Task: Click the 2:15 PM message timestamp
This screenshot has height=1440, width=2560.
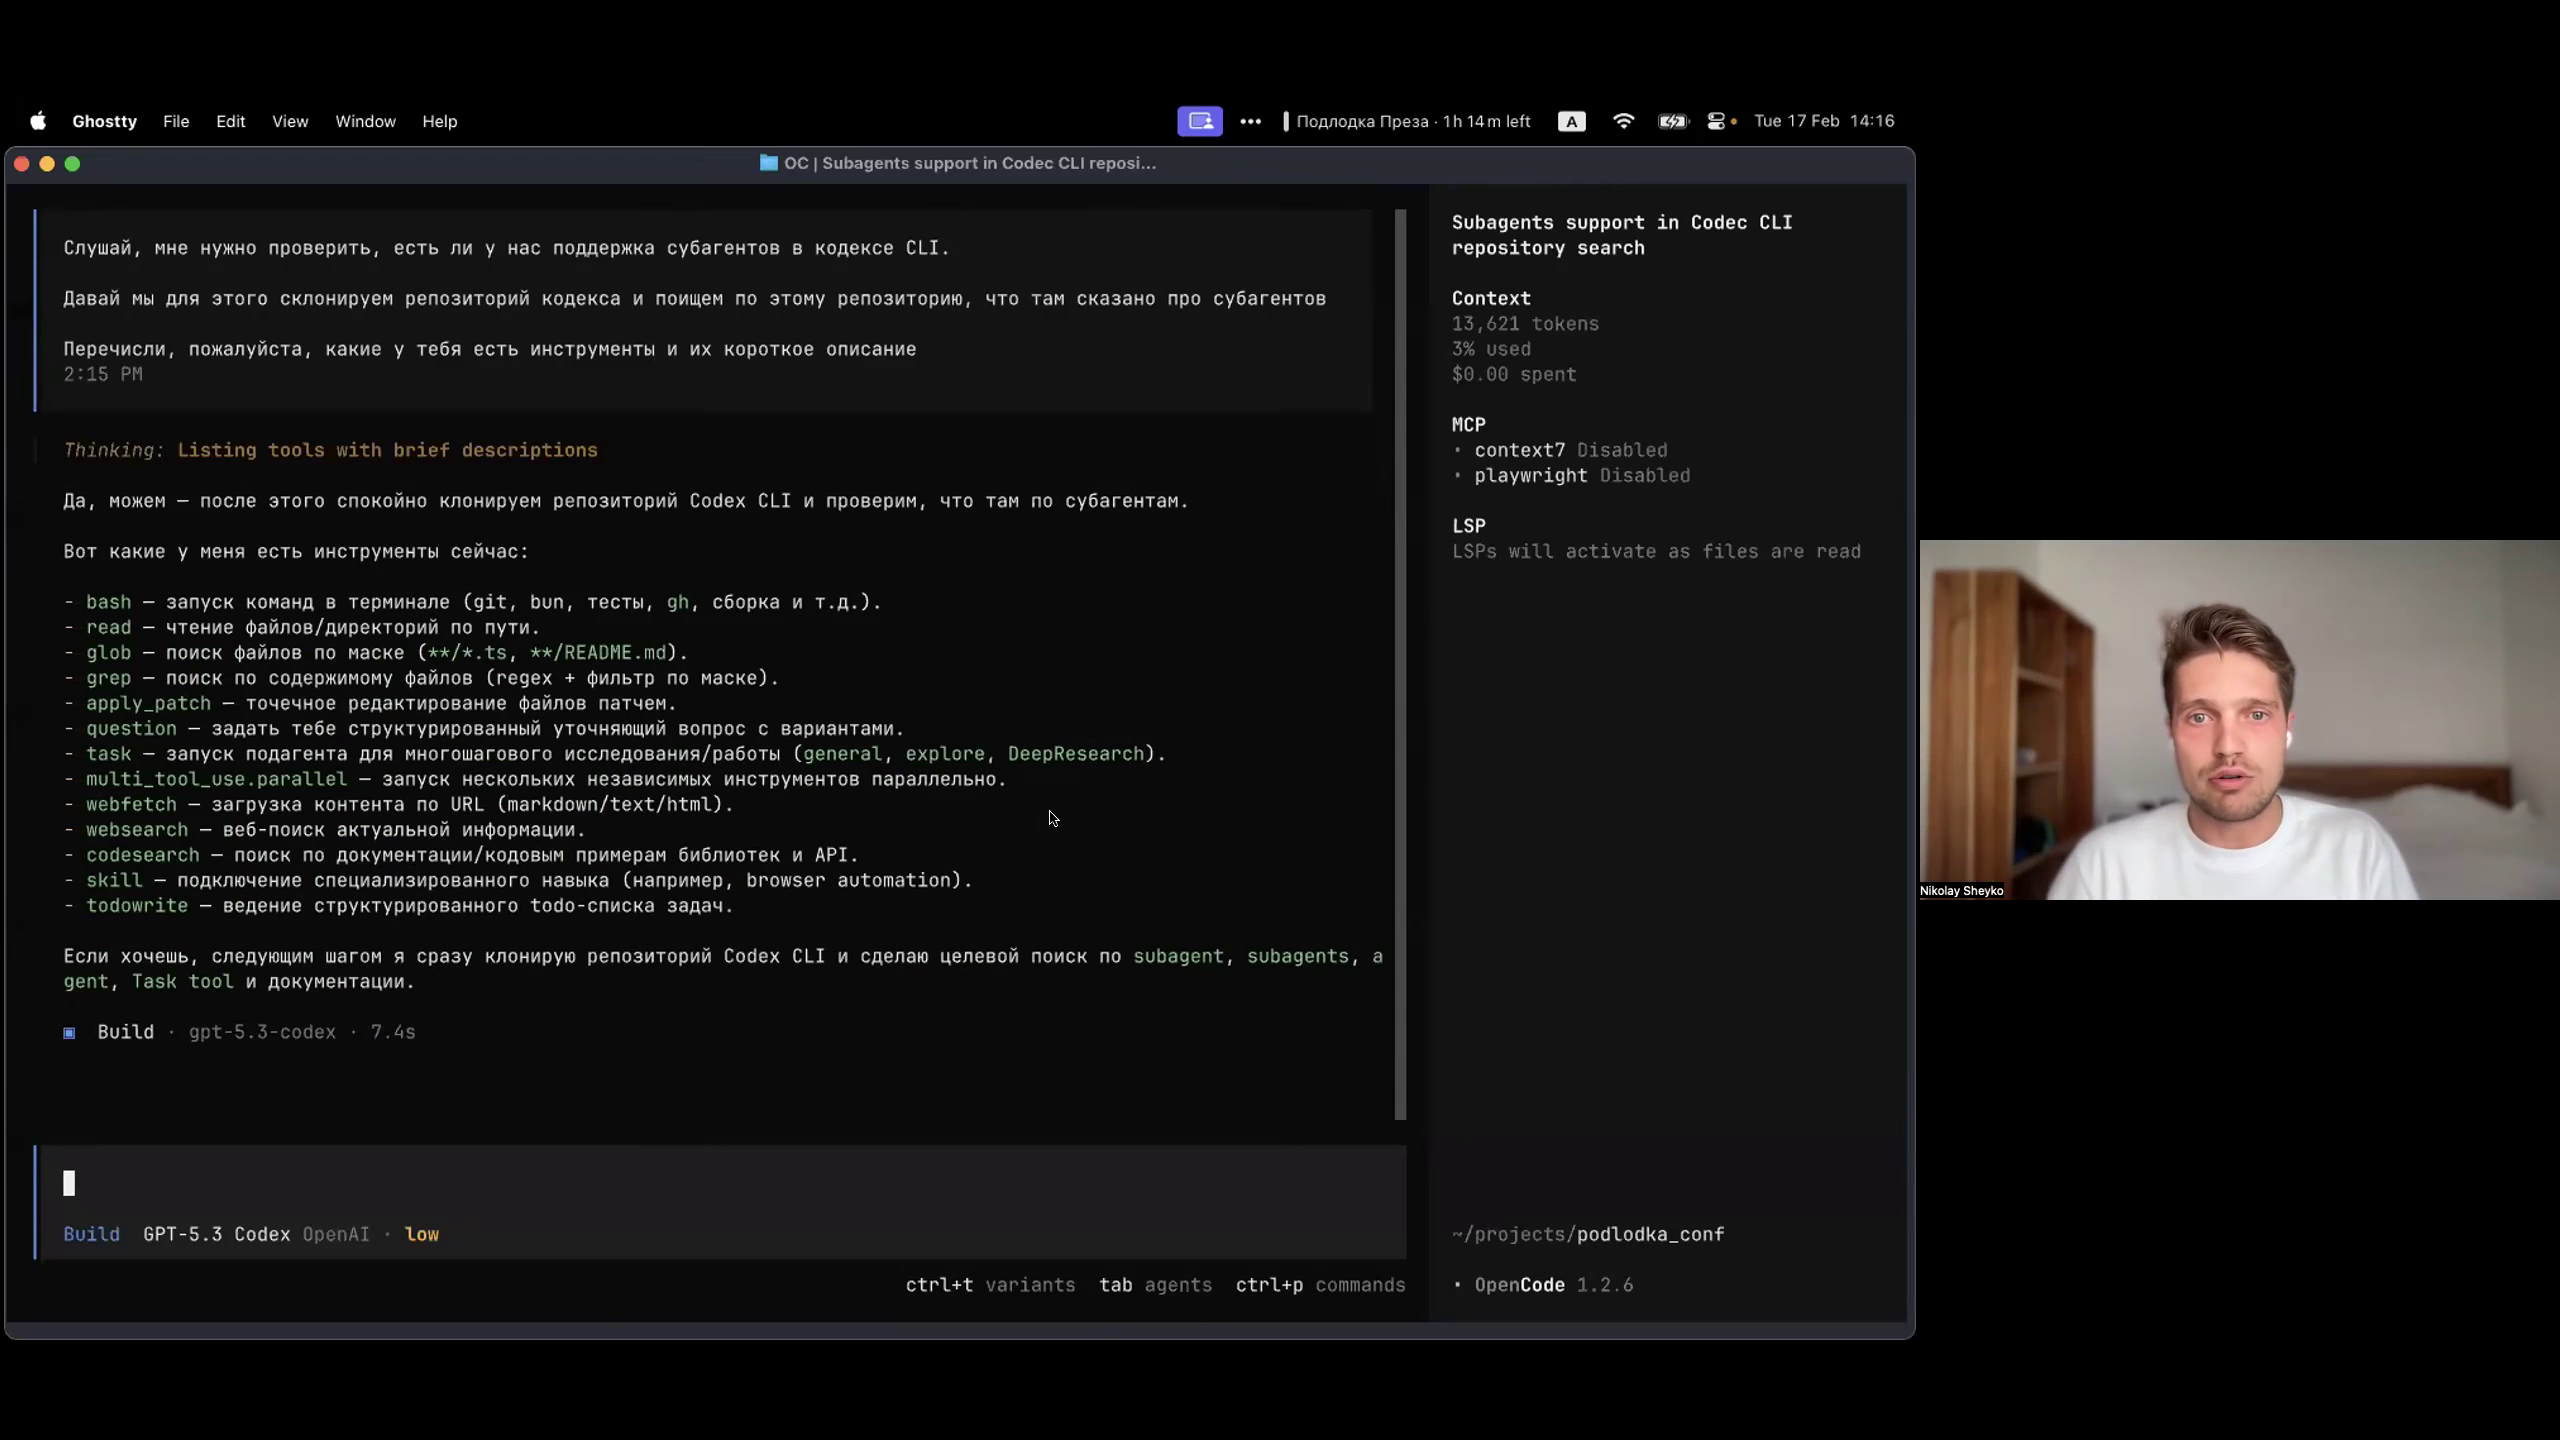Action: tap(103, 374)
